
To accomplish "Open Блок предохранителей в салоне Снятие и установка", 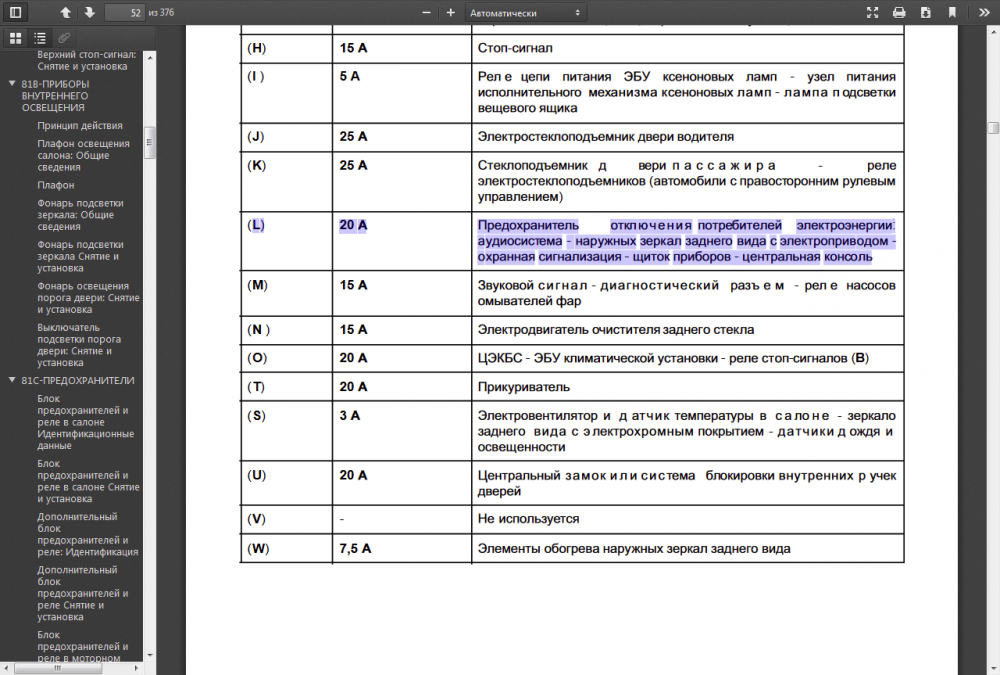I will pos(88,481).
